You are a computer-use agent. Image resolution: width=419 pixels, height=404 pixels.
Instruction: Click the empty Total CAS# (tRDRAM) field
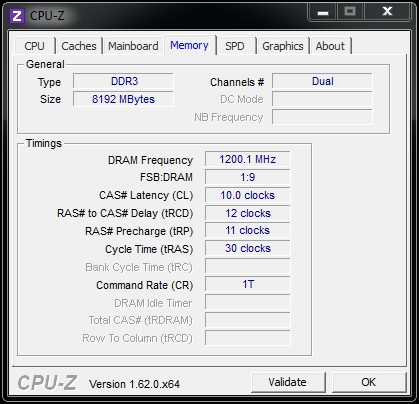click(248, 320)
